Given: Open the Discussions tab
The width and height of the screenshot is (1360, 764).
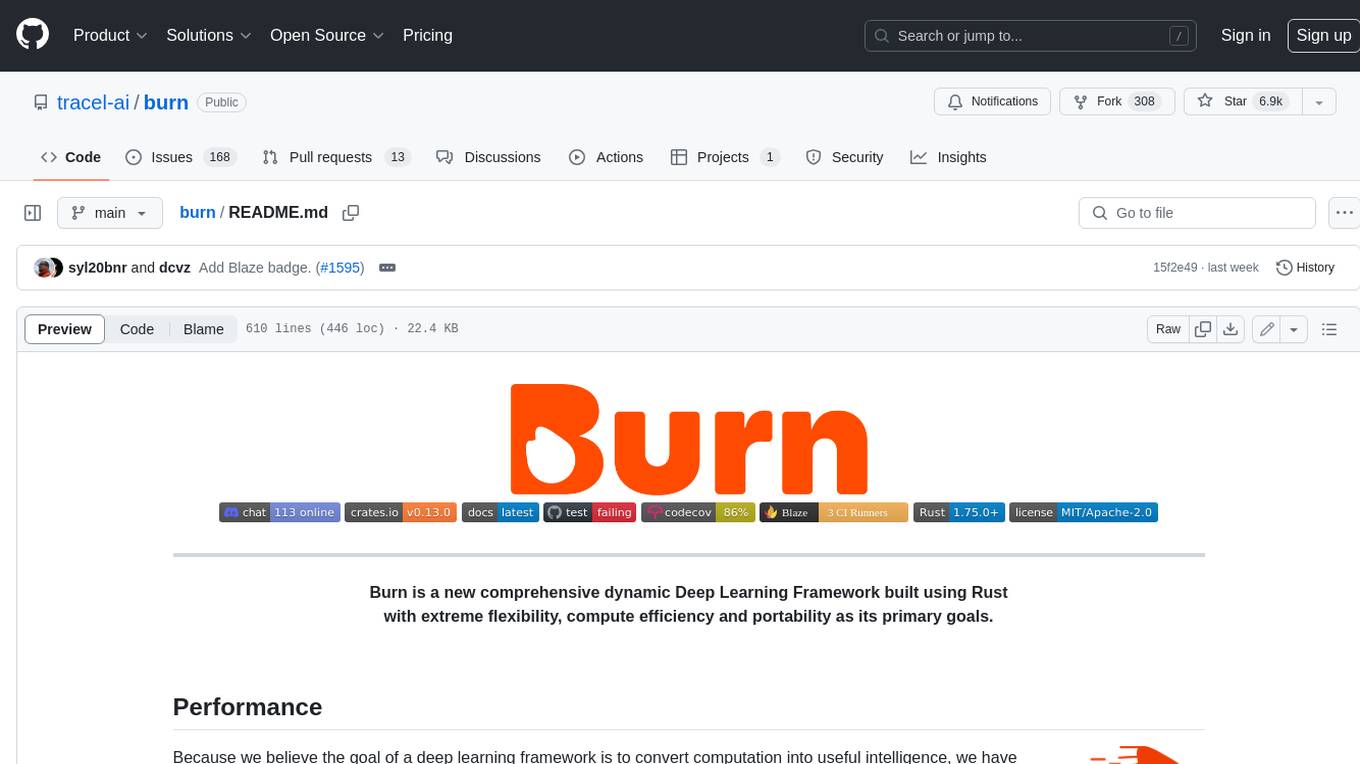Looking at the screenshot, I should coord(489,157).
